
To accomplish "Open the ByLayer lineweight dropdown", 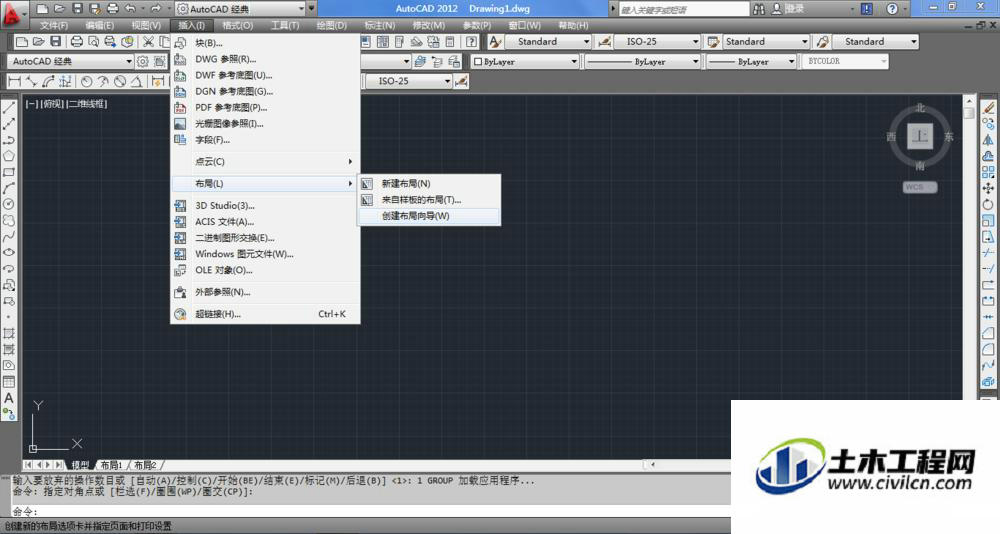I will click(x=791, y=61).
